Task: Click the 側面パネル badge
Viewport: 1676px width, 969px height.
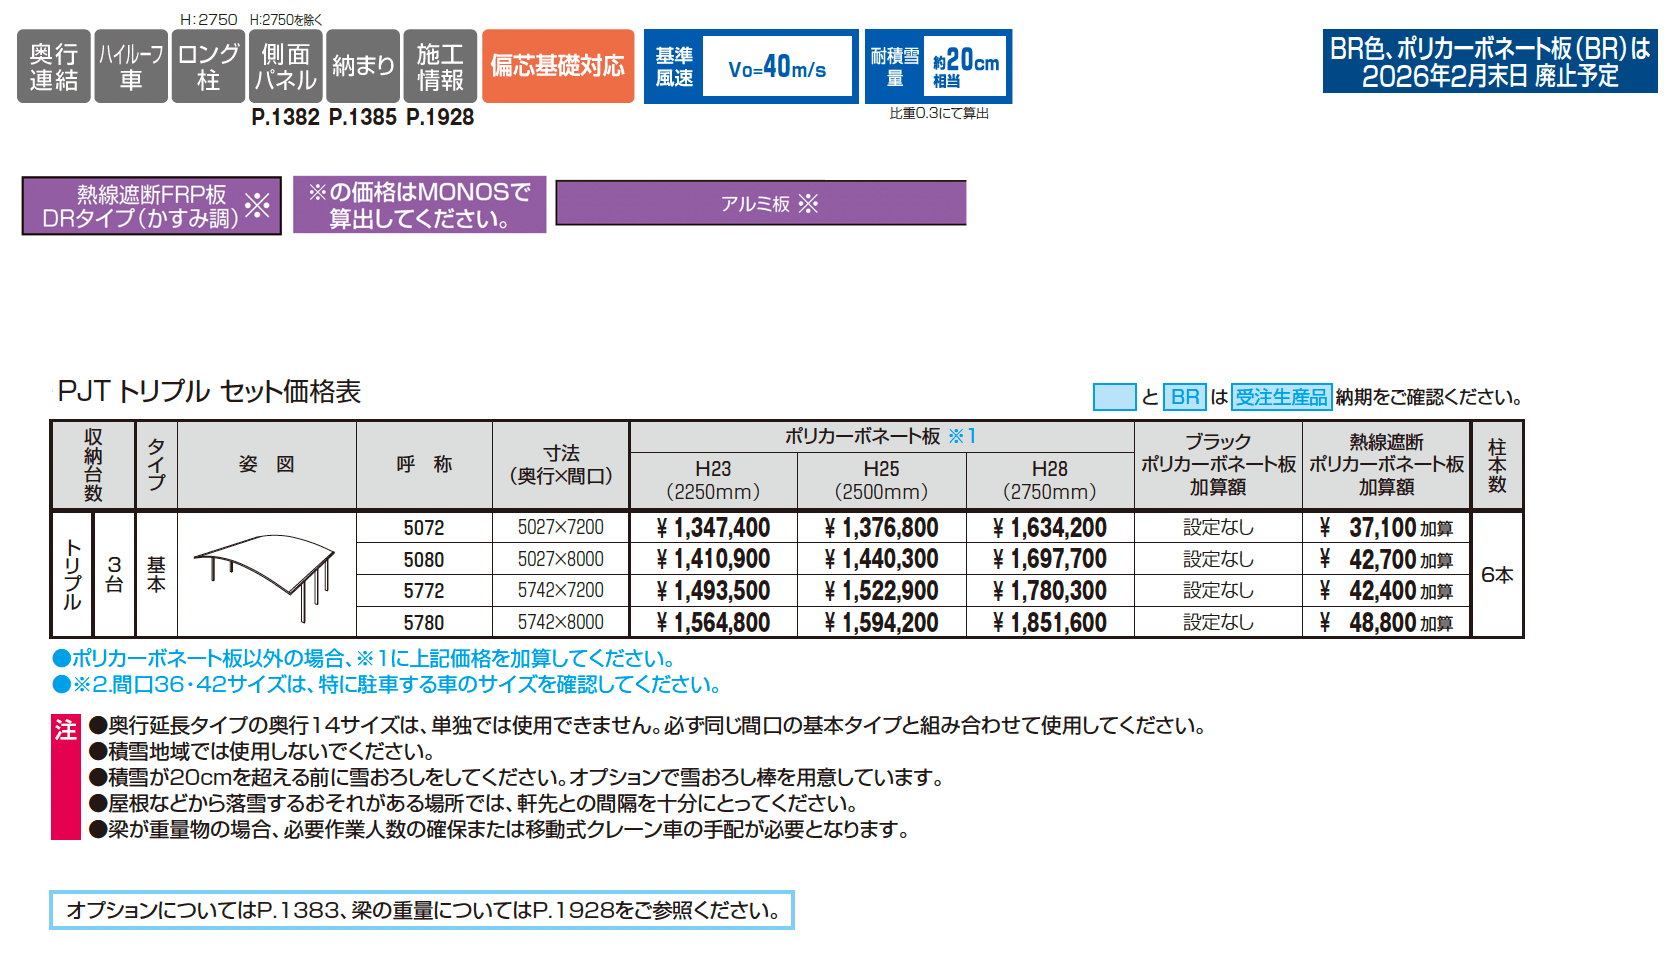Action: click(x=286, y=66)
